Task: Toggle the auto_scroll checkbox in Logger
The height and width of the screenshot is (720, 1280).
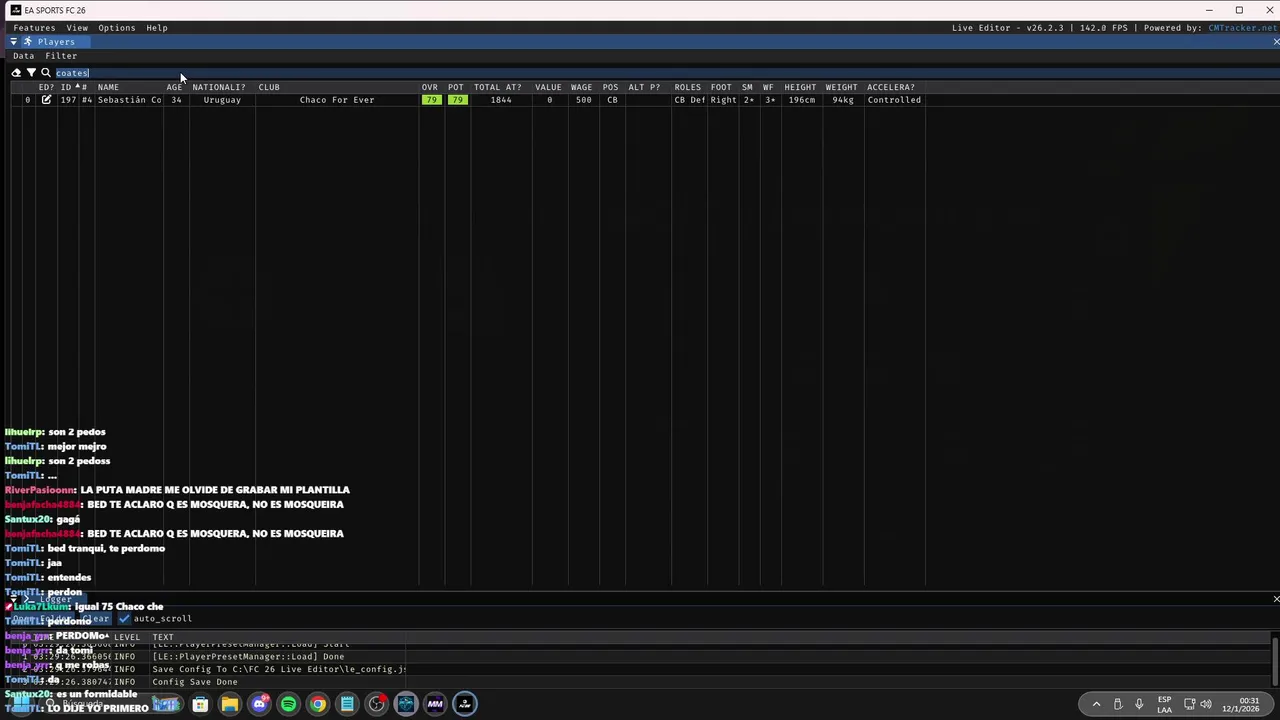Action: pyautogui.click(x=124, y=619)
